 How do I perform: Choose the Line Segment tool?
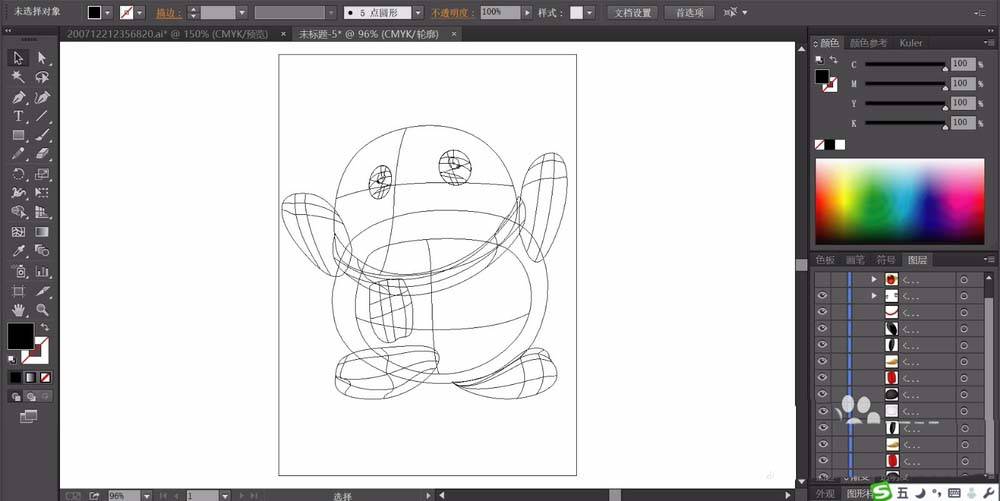[42, 116]
